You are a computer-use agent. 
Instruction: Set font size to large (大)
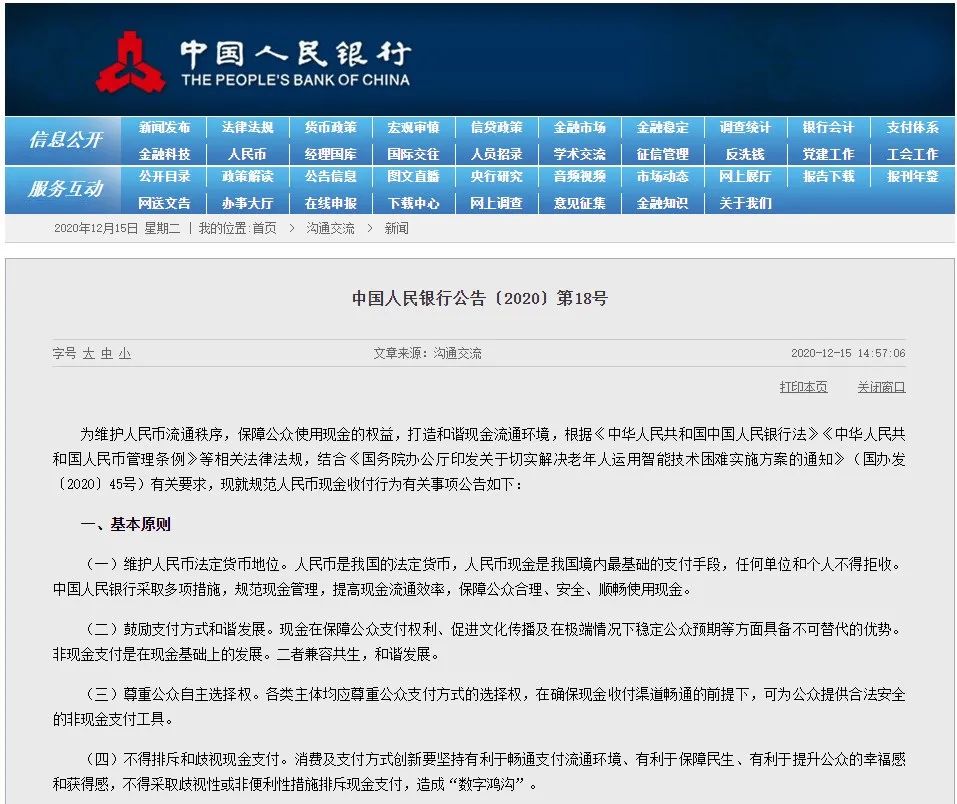88,354
